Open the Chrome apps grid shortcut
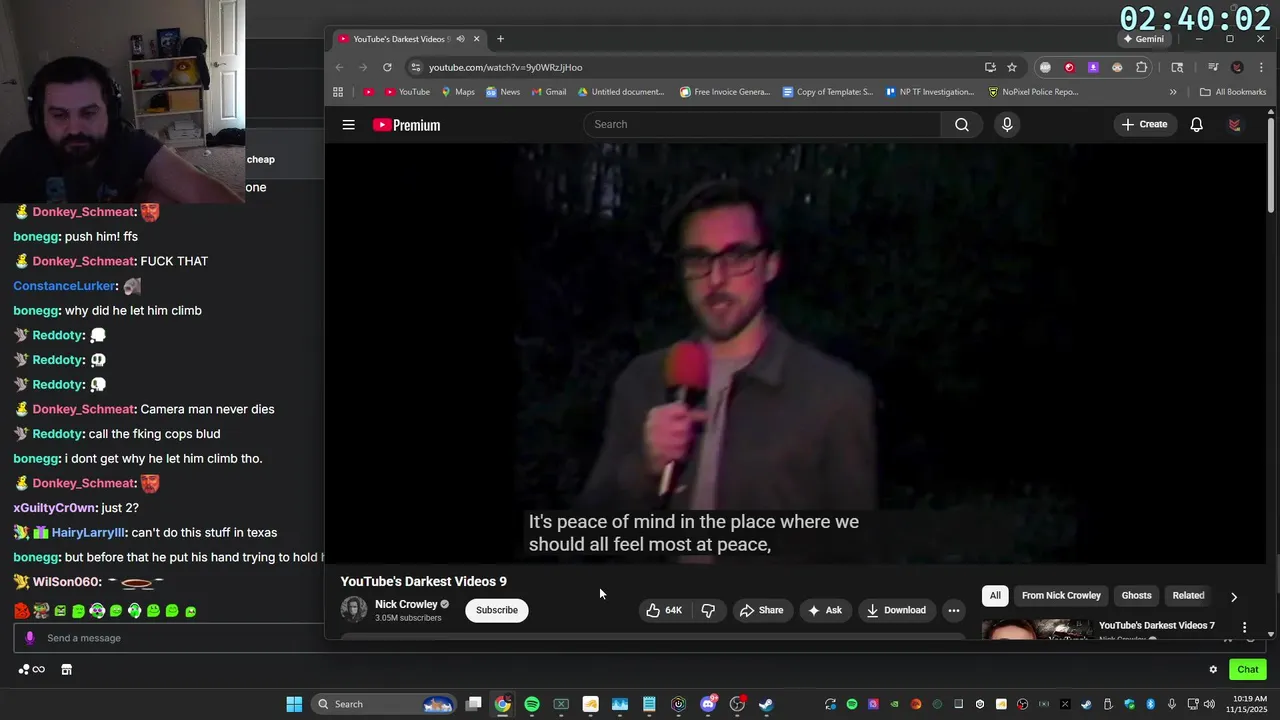Screen dimensions: 1280x720 [338, 92]
